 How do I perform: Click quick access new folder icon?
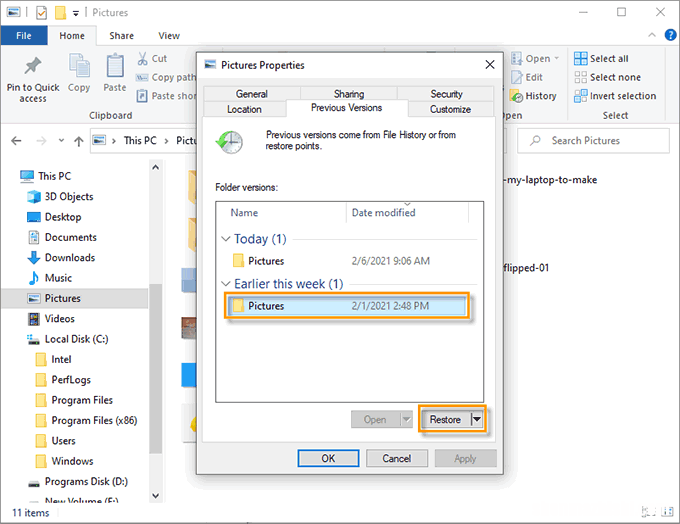point(60,13)
